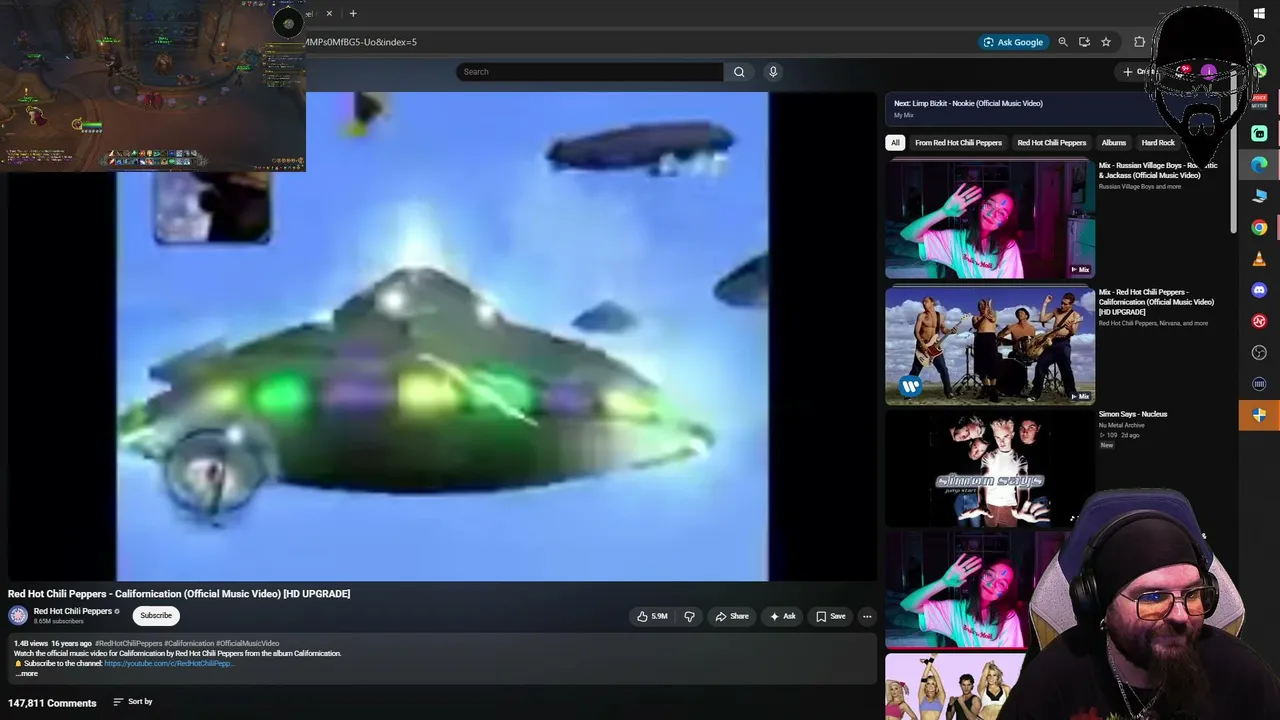Open Windows taskbar search
The height and width of the screenshot is (720, 1280).
(x=1259, y=40)
